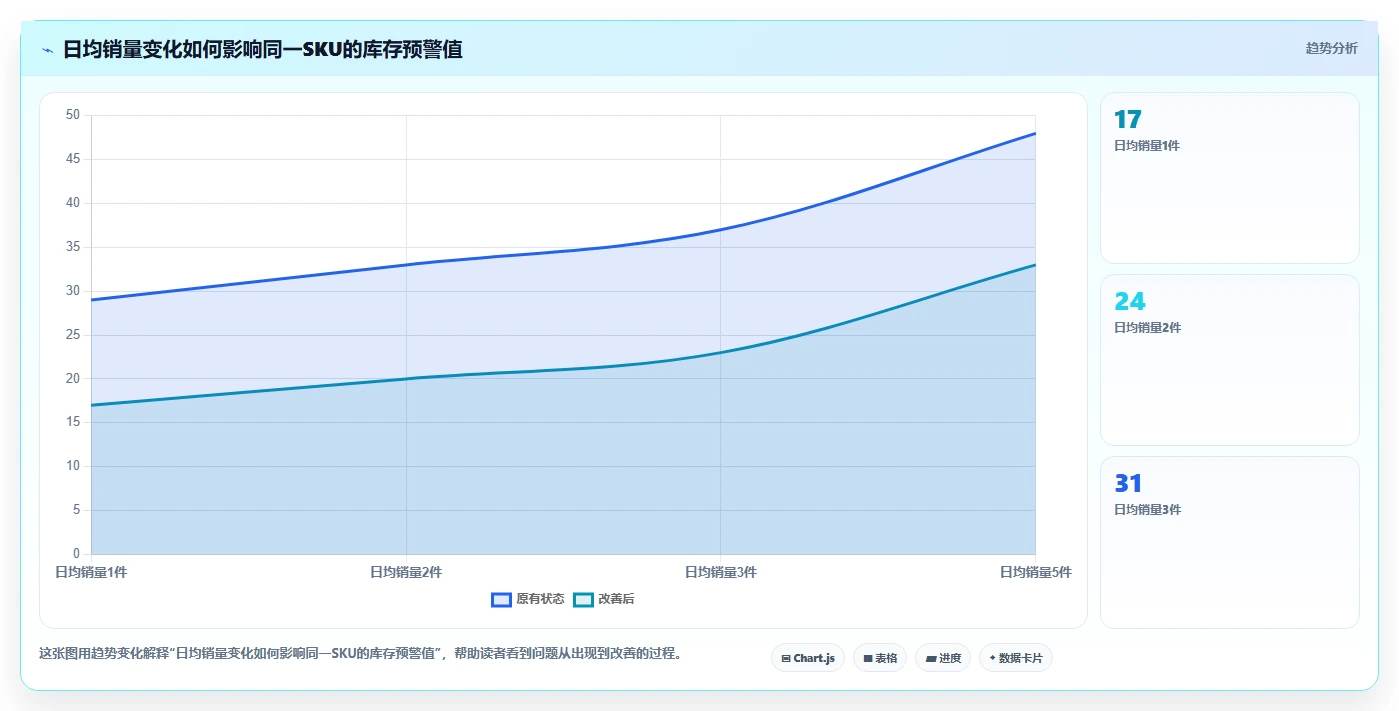Open the card showing value 31
This screenshot has width=1399, height=711.
point(1230,543)
